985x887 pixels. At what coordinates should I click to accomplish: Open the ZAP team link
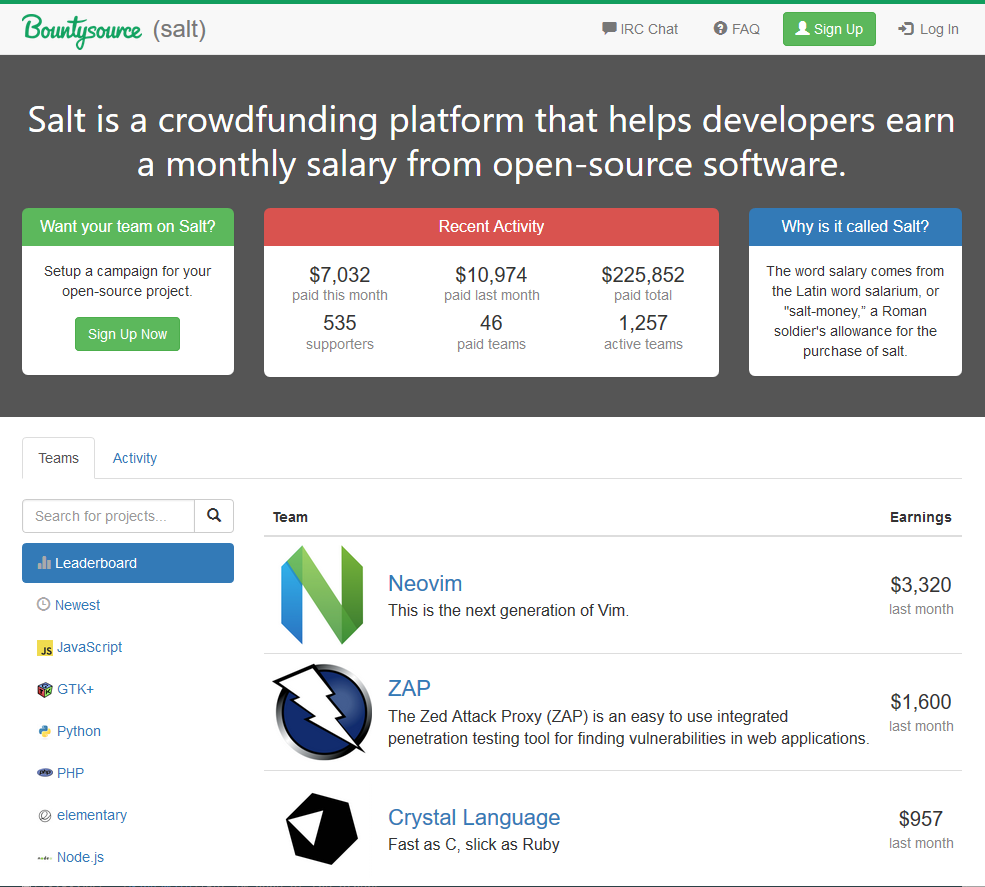(409, 688)
